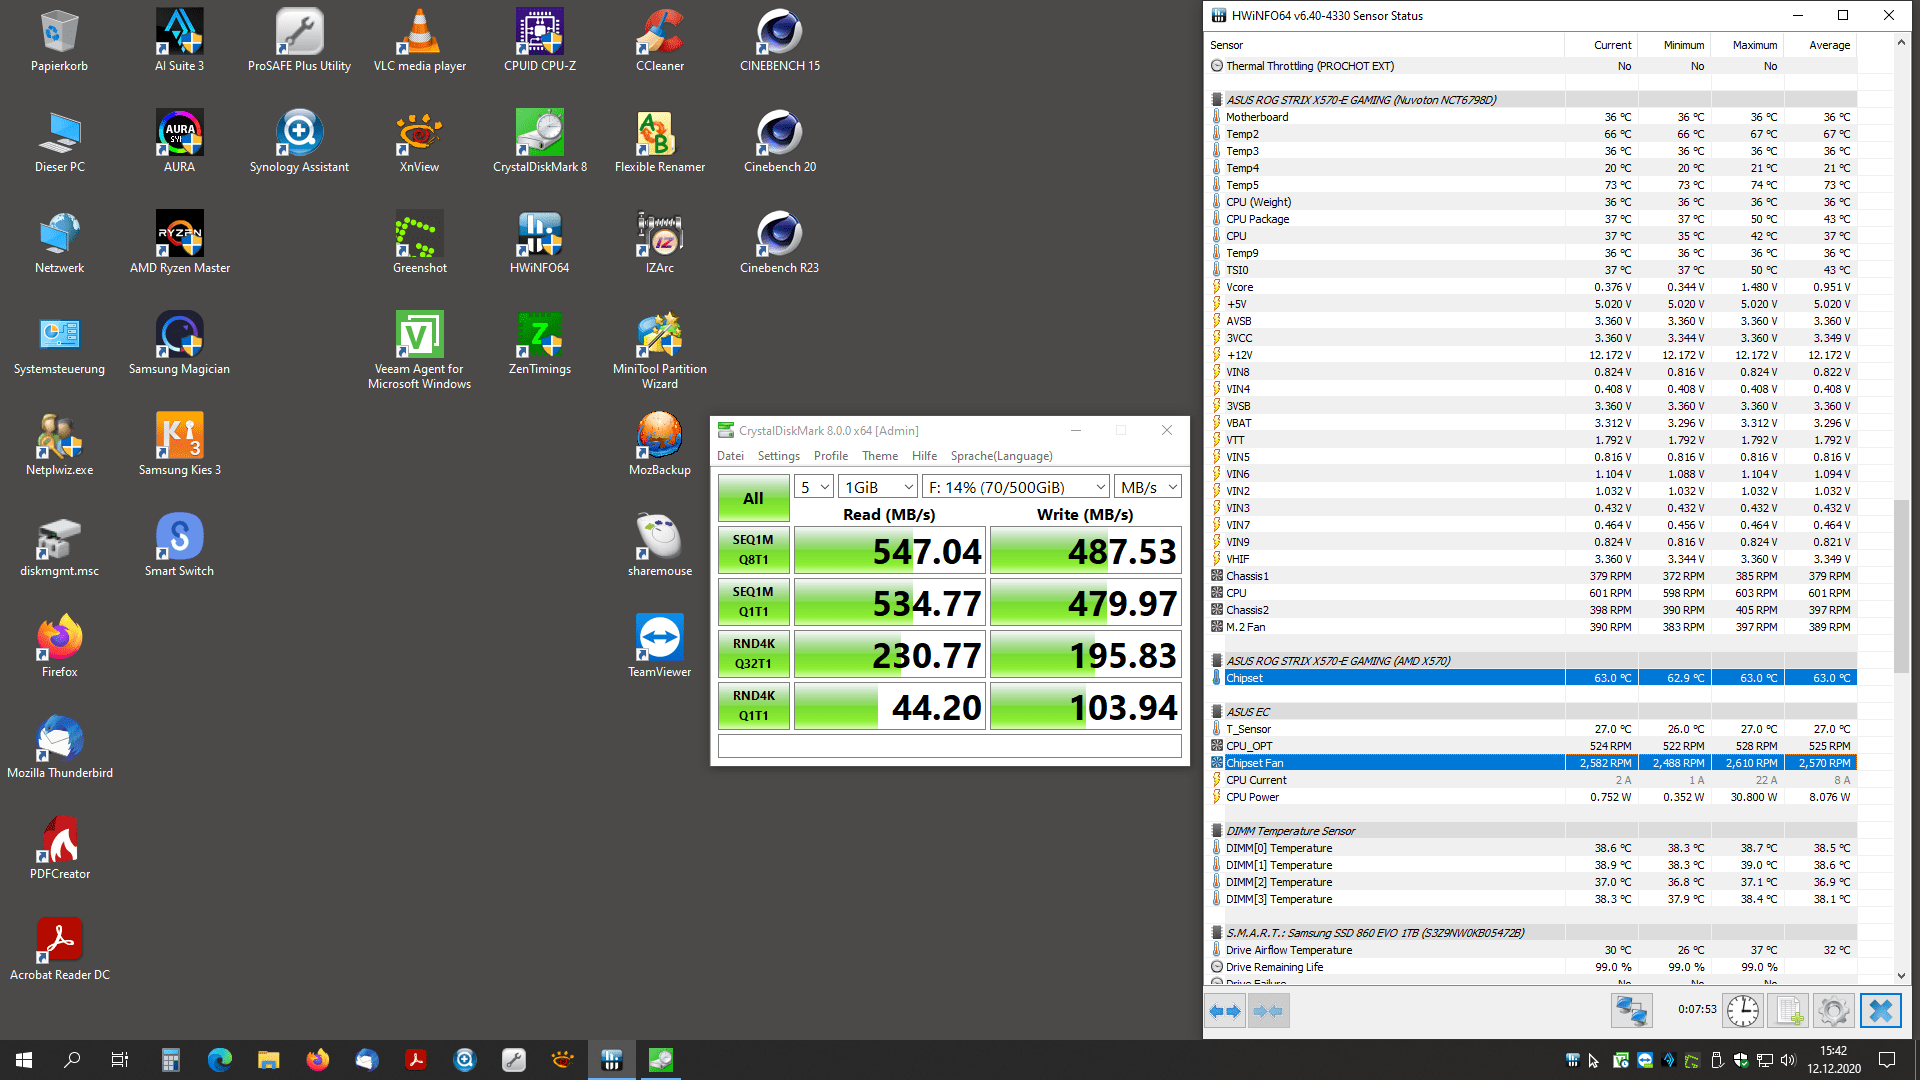The image size is (1920, 1080).
Task: Run the SEQ1M Q1T1 test button
Action: tap(753, 602)
